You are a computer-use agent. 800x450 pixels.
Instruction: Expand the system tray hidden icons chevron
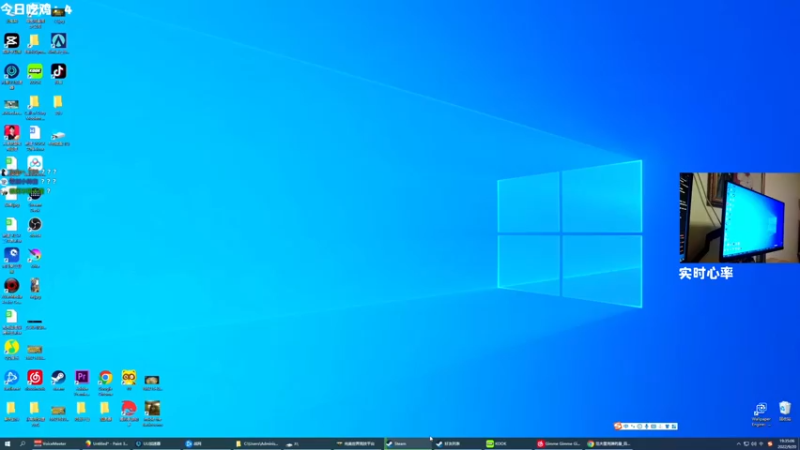tap(738, 444)
